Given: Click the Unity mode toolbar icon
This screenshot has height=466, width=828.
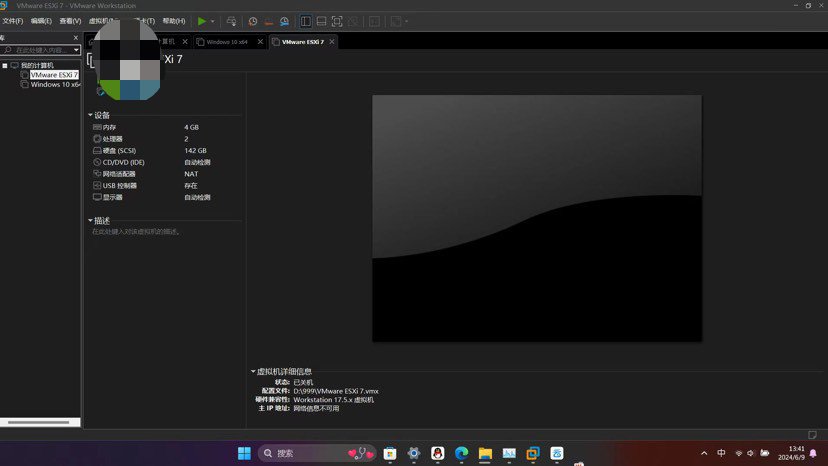Looking at the screenshot, I should pyautogui.click(x=353, y=21).
